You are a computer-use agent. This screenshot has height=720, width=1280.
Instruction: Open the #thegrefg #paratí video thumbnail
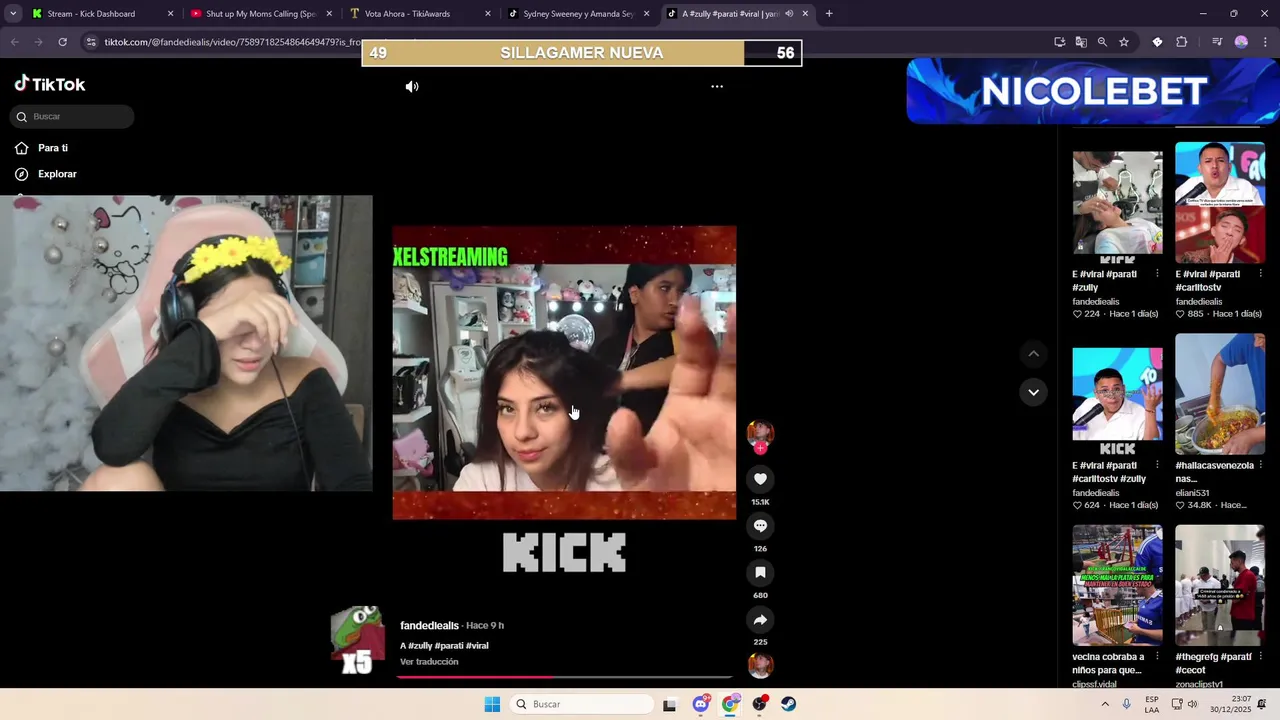pos(1220,586)
